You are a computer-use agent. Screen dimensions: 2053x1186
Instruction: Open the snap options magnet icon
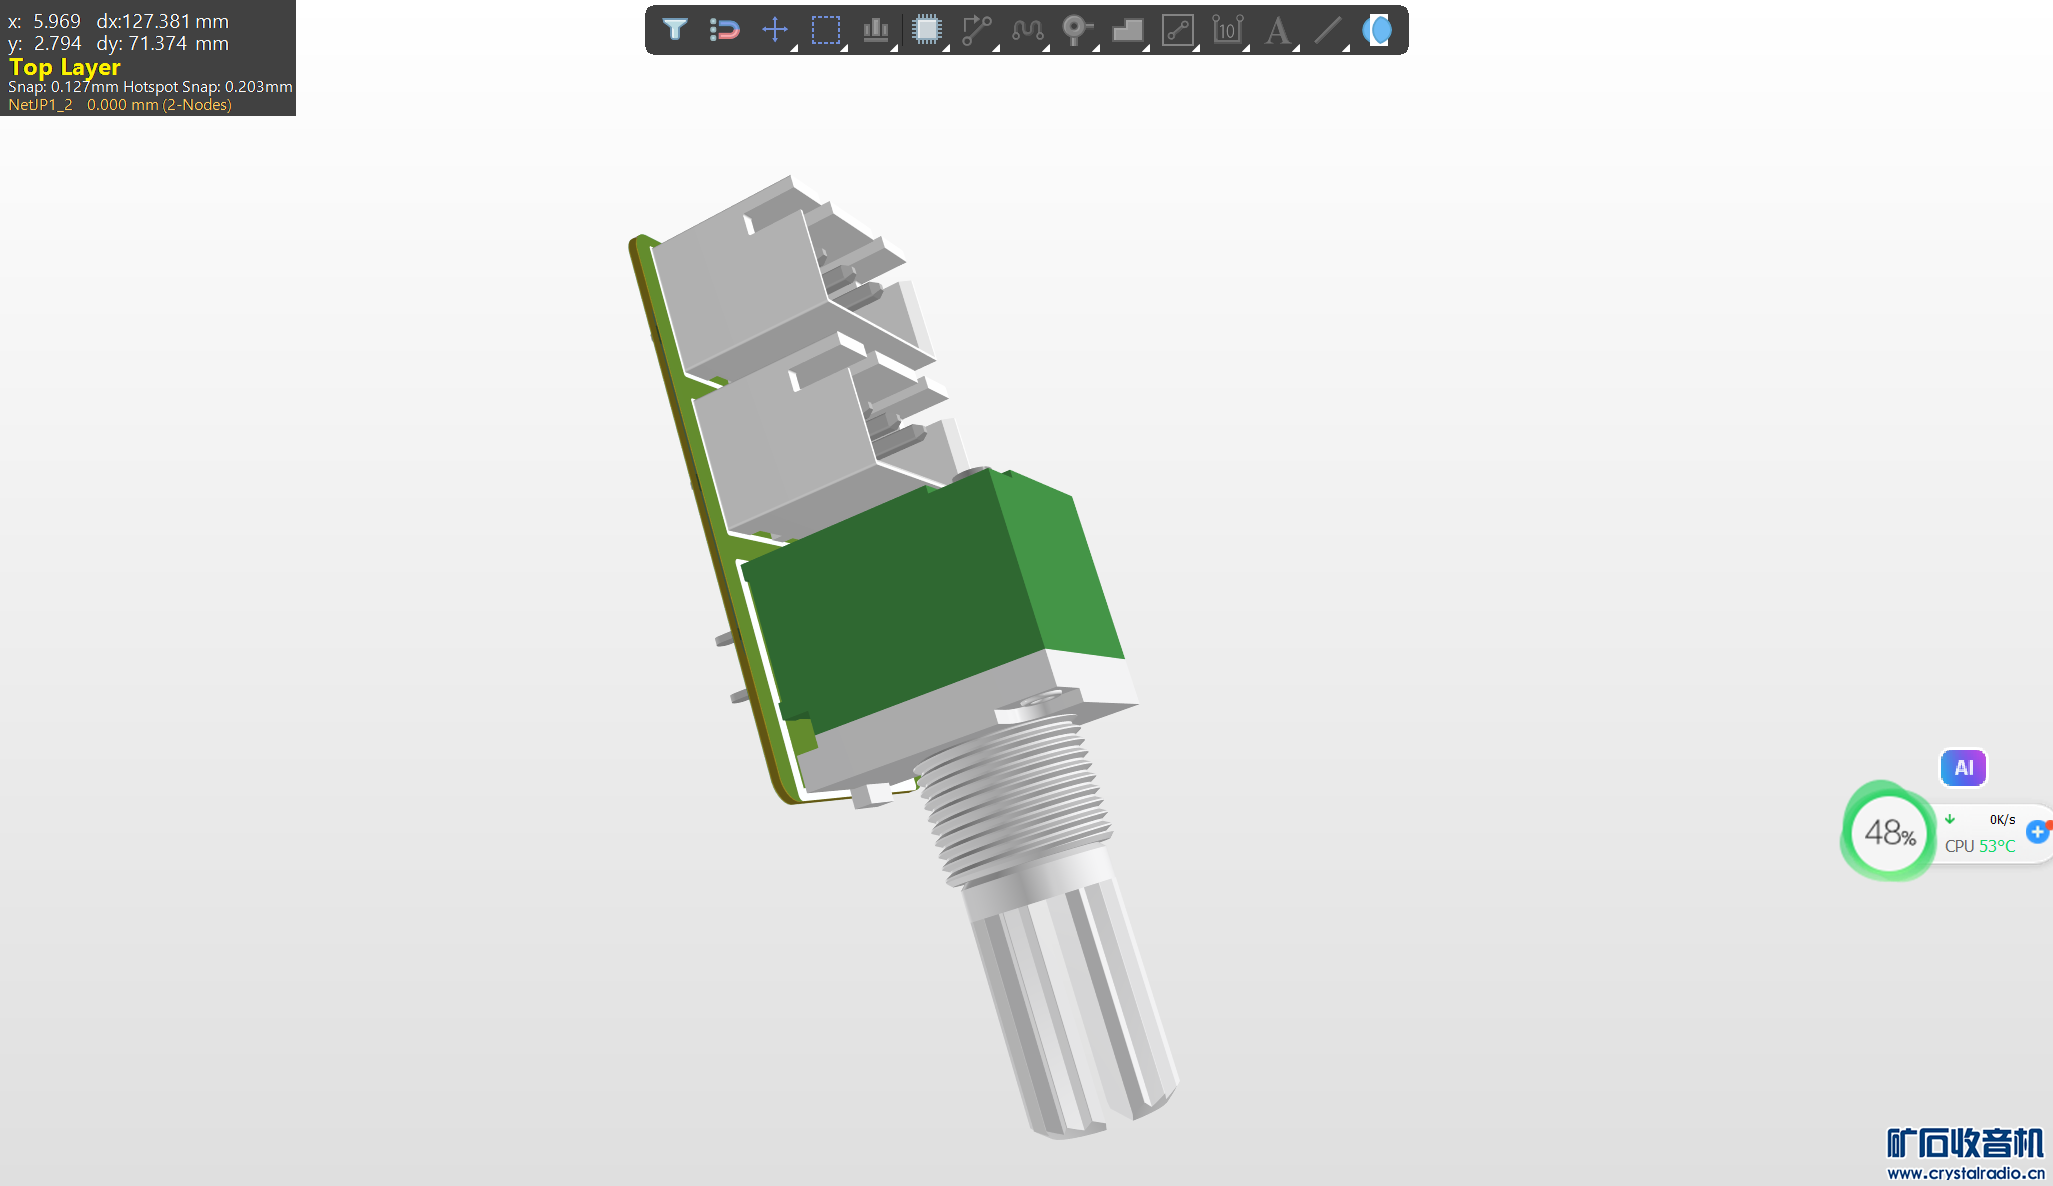tap(724, 30)
